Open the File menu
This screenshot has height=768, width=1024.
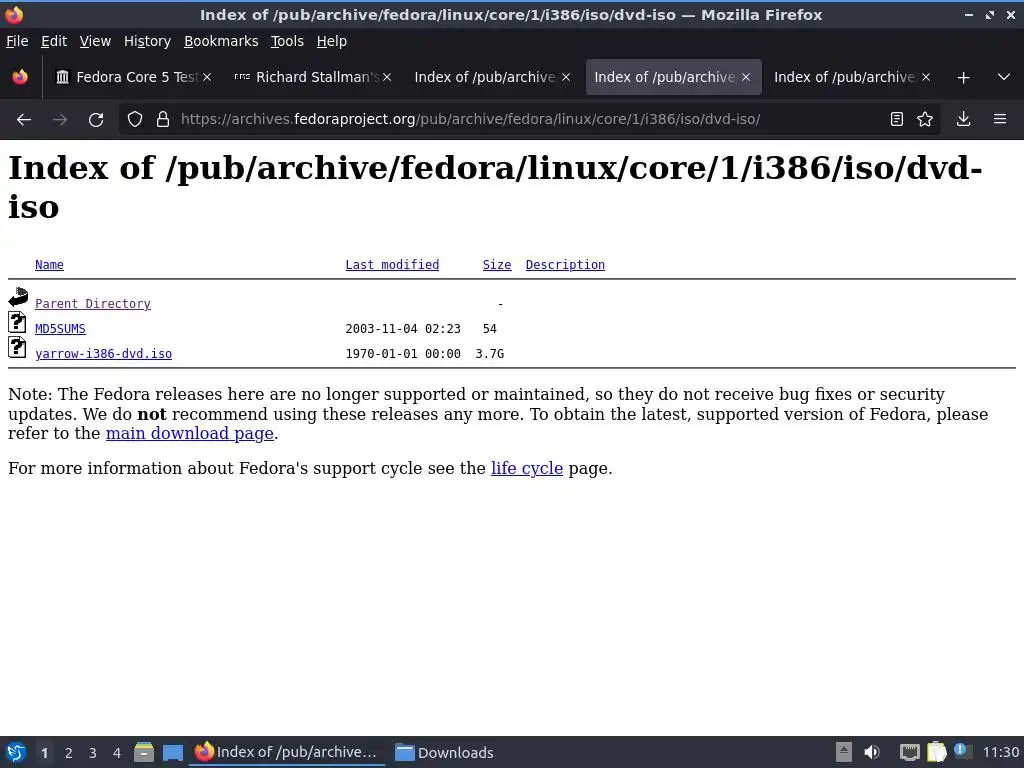coord(17,41)
